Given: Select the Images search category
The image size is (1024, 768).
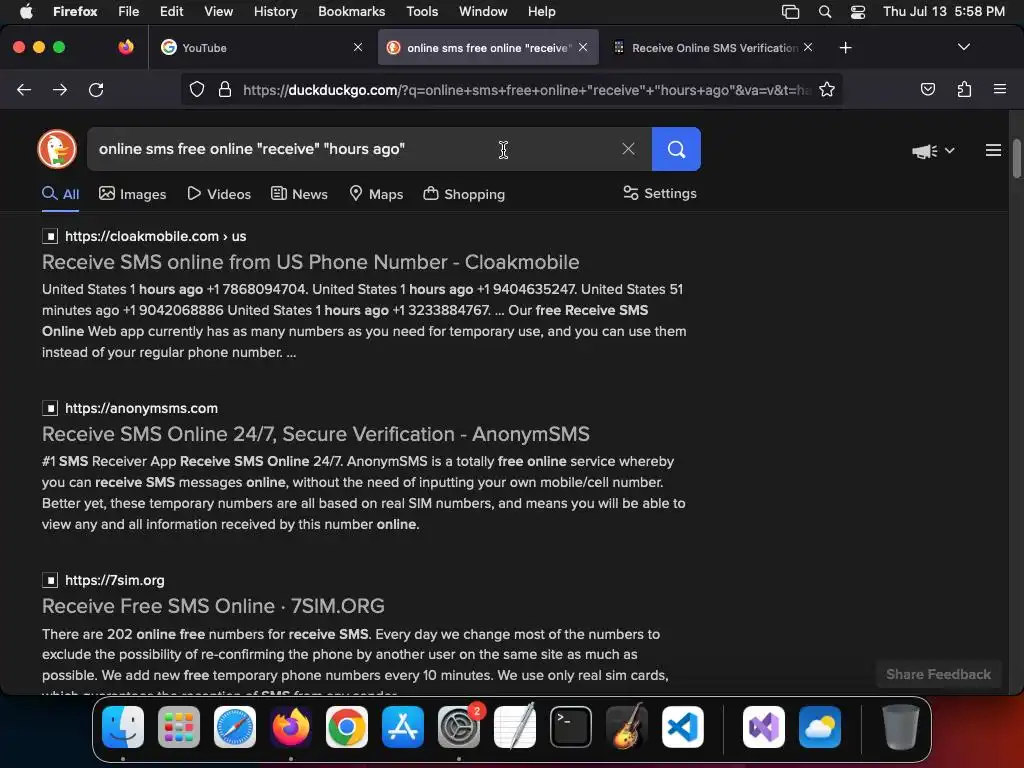Looking at the screenshot, I should [x=133, y=194].
